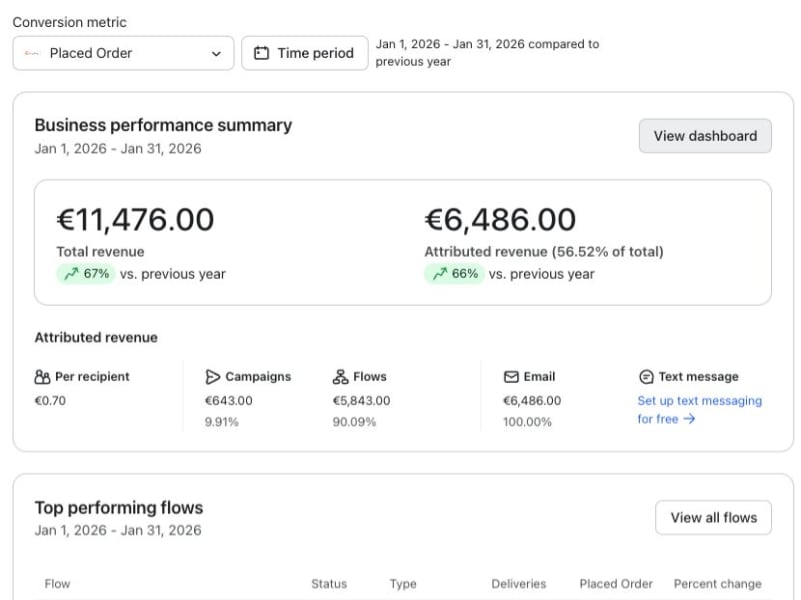This screenshot has width=801, height=600.
Task: Click the Percent change column header
Action: tap(717, 584)
